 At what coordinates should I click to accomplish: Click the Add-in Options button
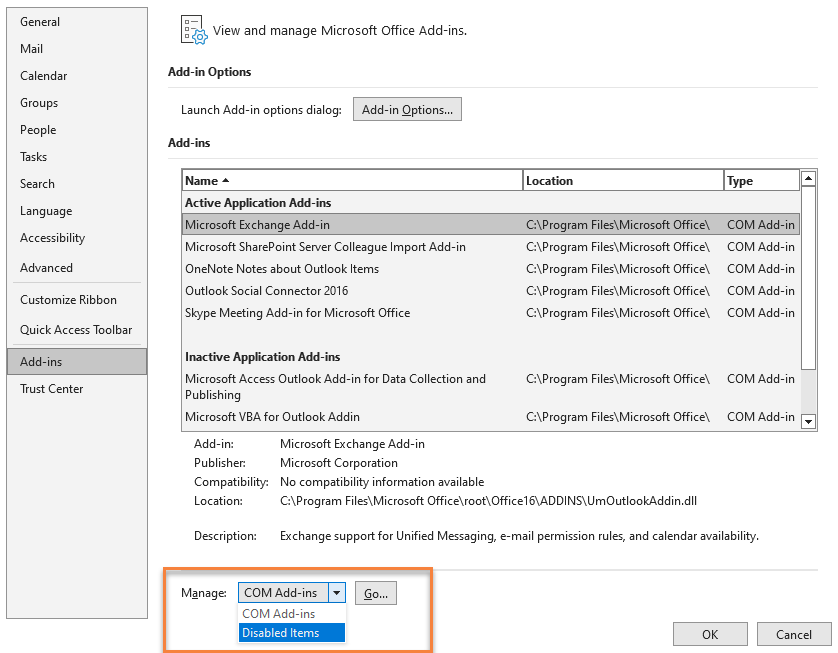tap(407, 110)
